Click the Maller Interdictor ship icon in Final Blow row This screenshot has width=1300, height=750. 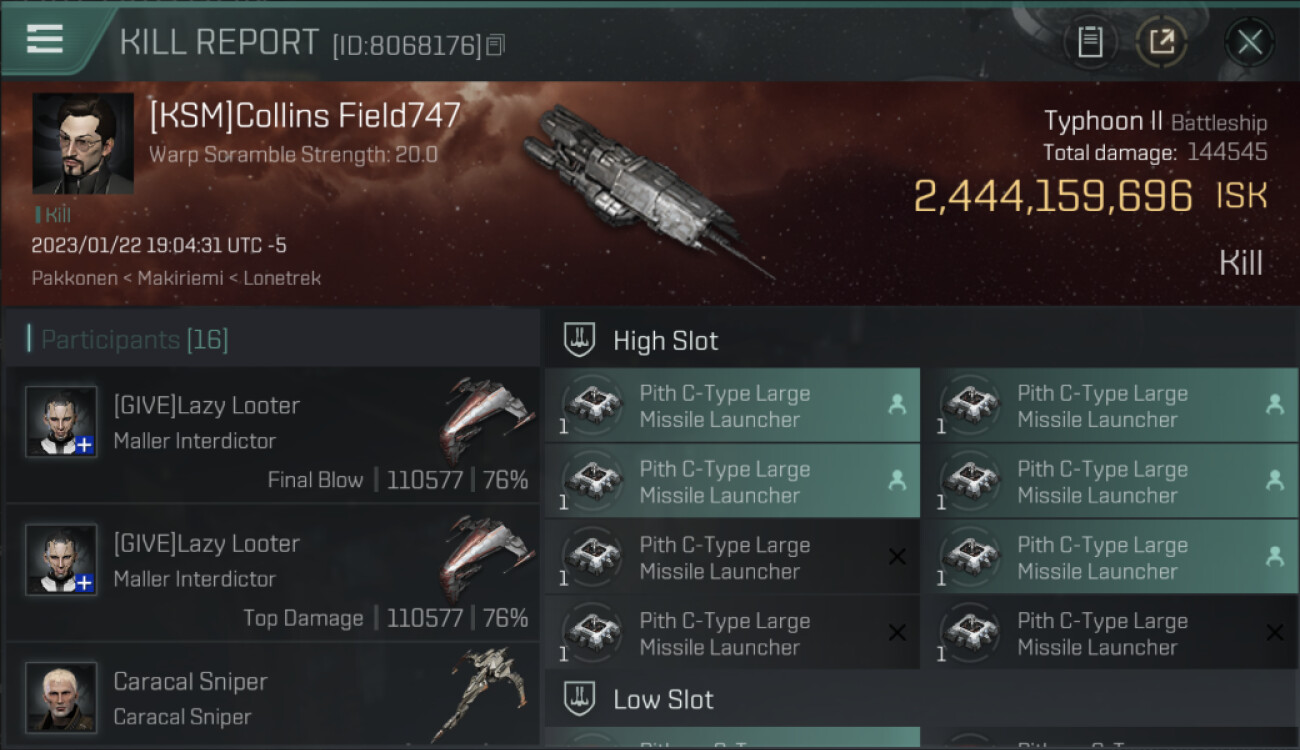487,420
